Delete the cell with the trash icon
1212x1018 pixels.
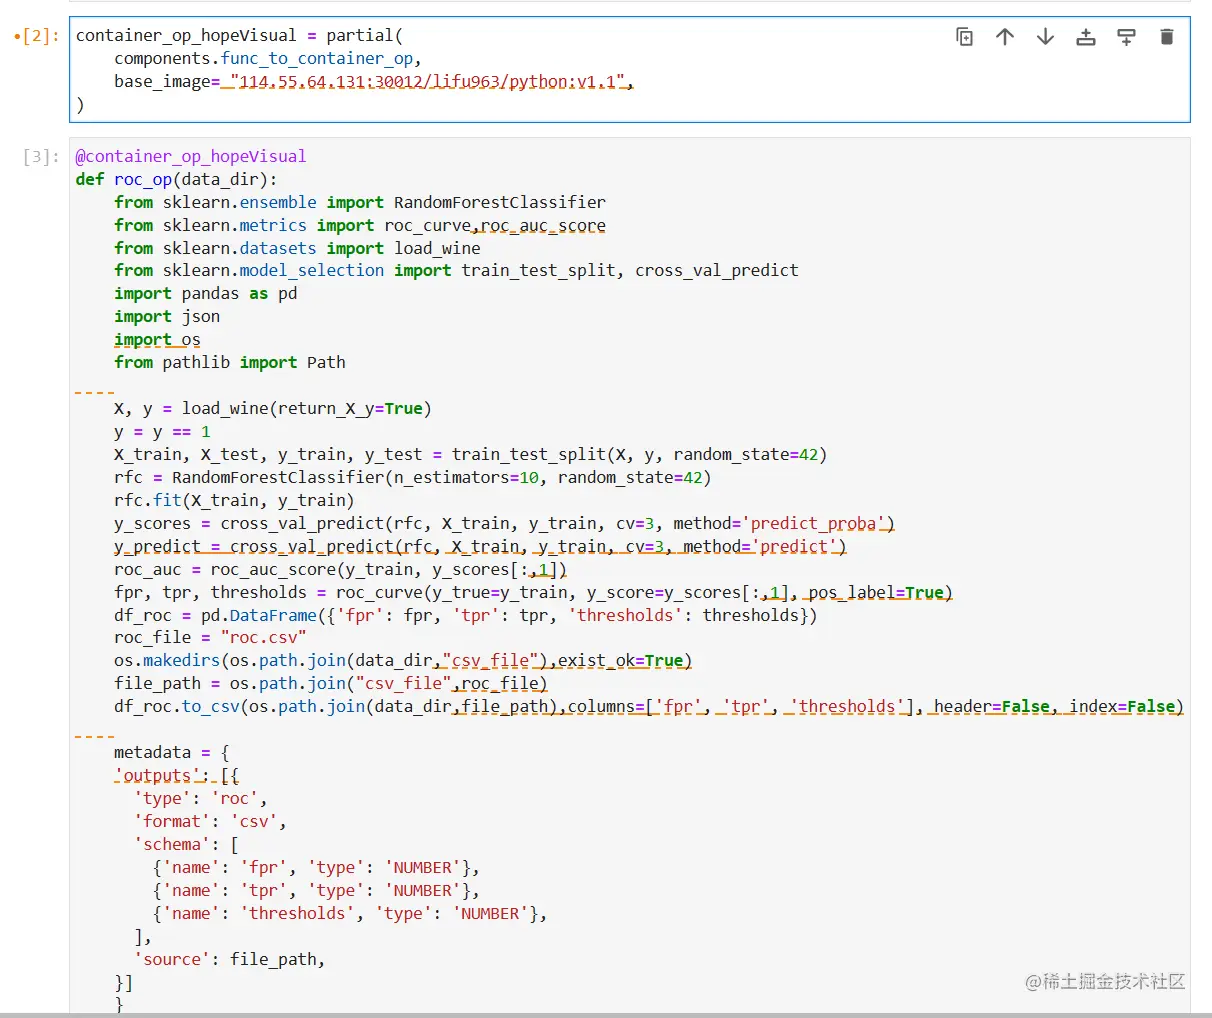click(x=1166, y=37)
